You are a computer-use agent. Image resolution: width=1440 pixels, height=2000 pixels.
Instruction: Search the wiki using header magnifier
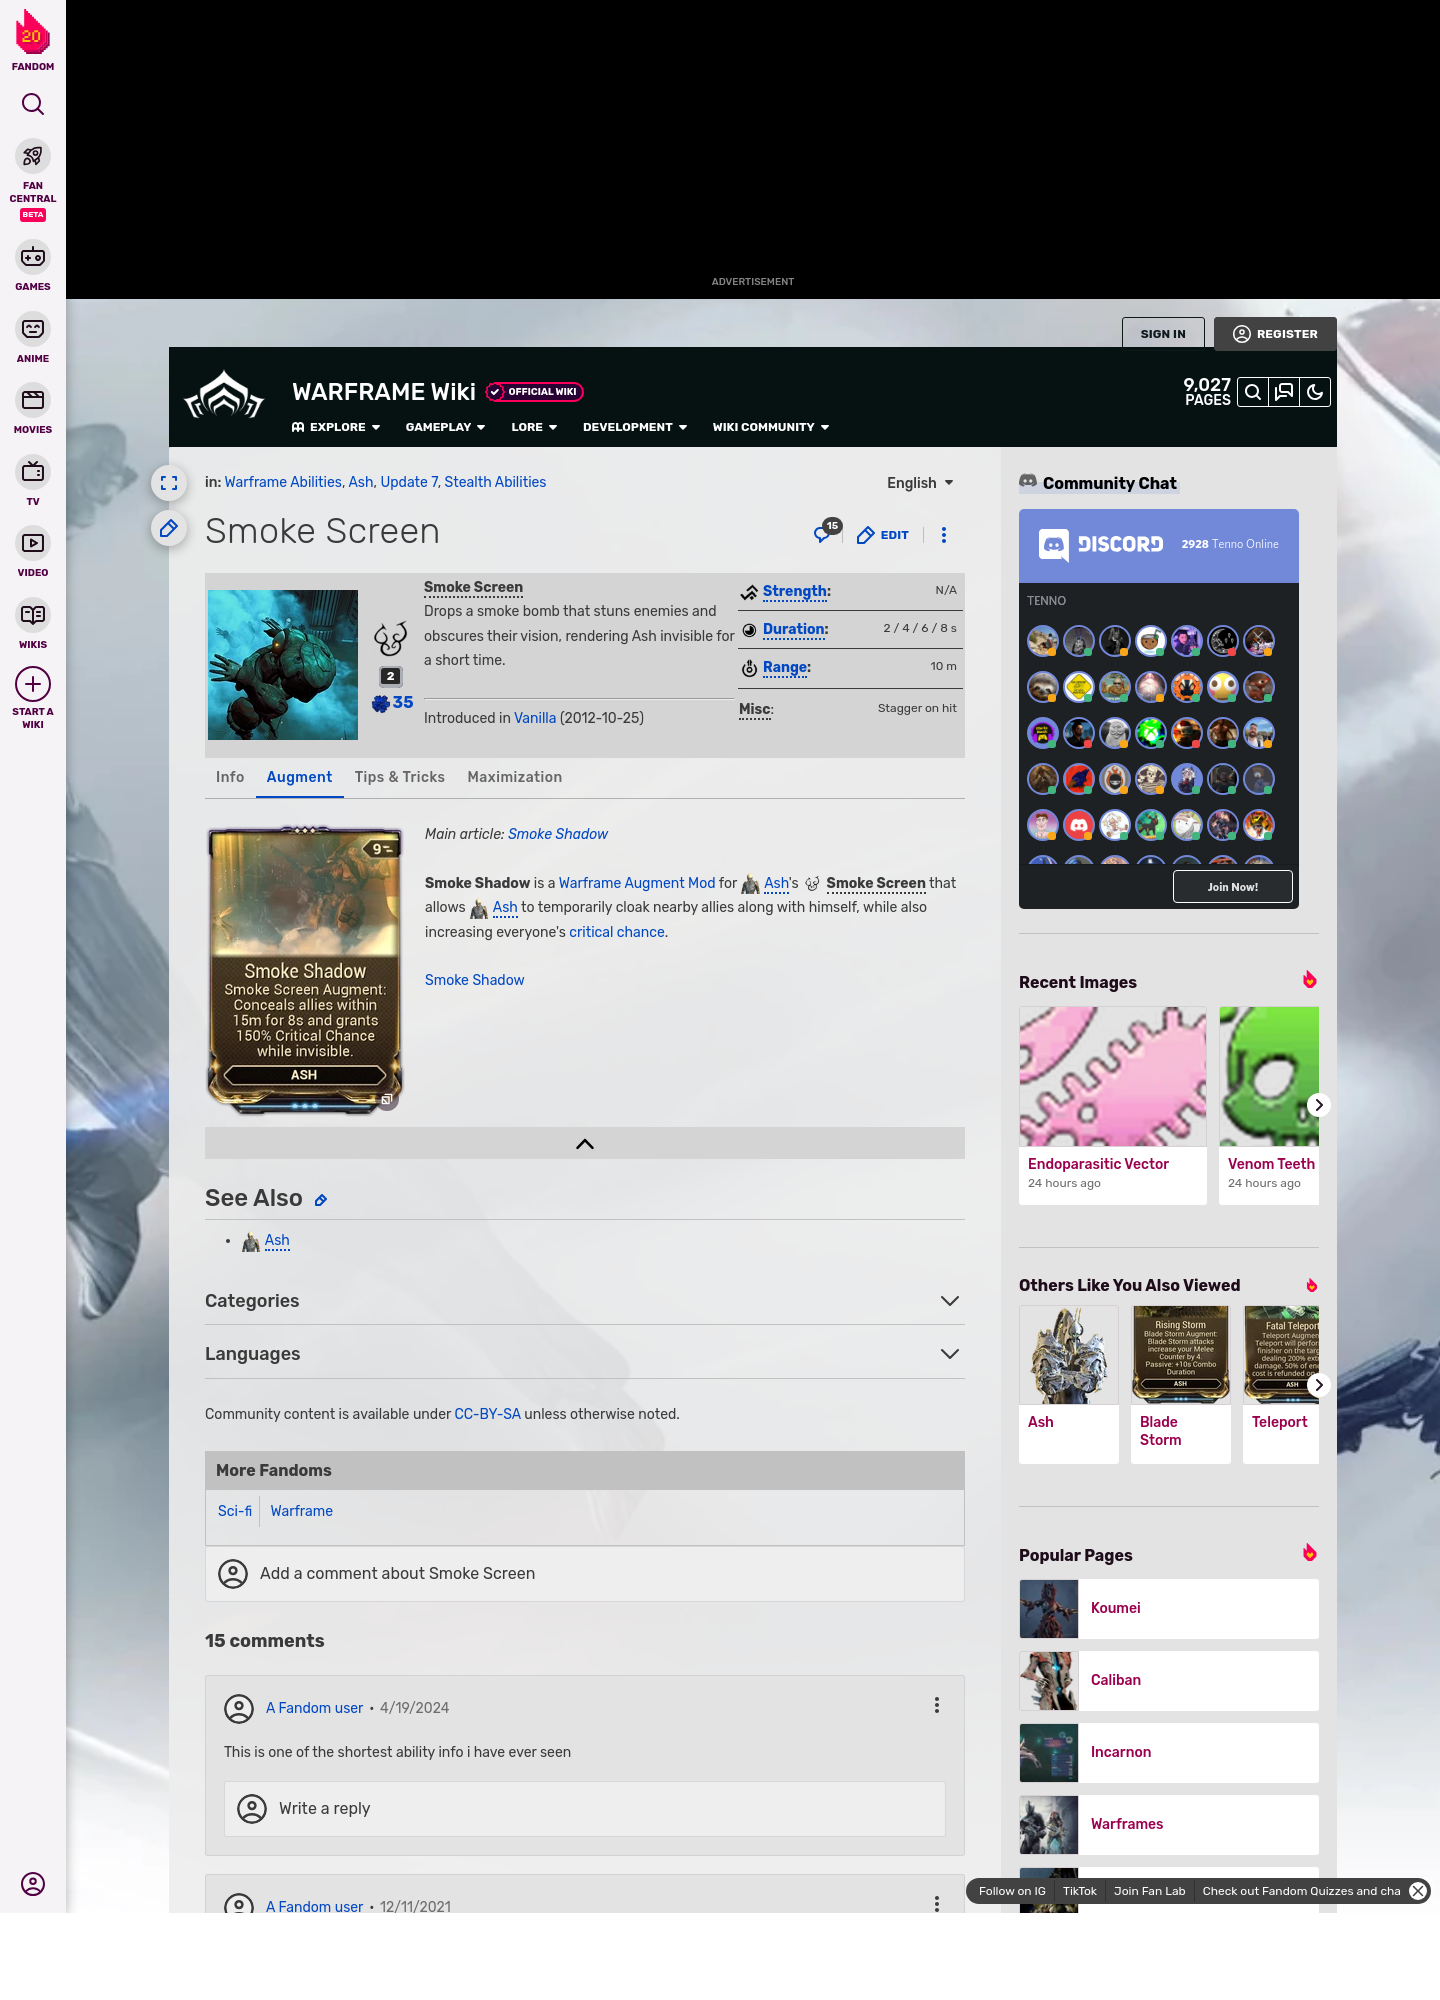(1253, 392)
